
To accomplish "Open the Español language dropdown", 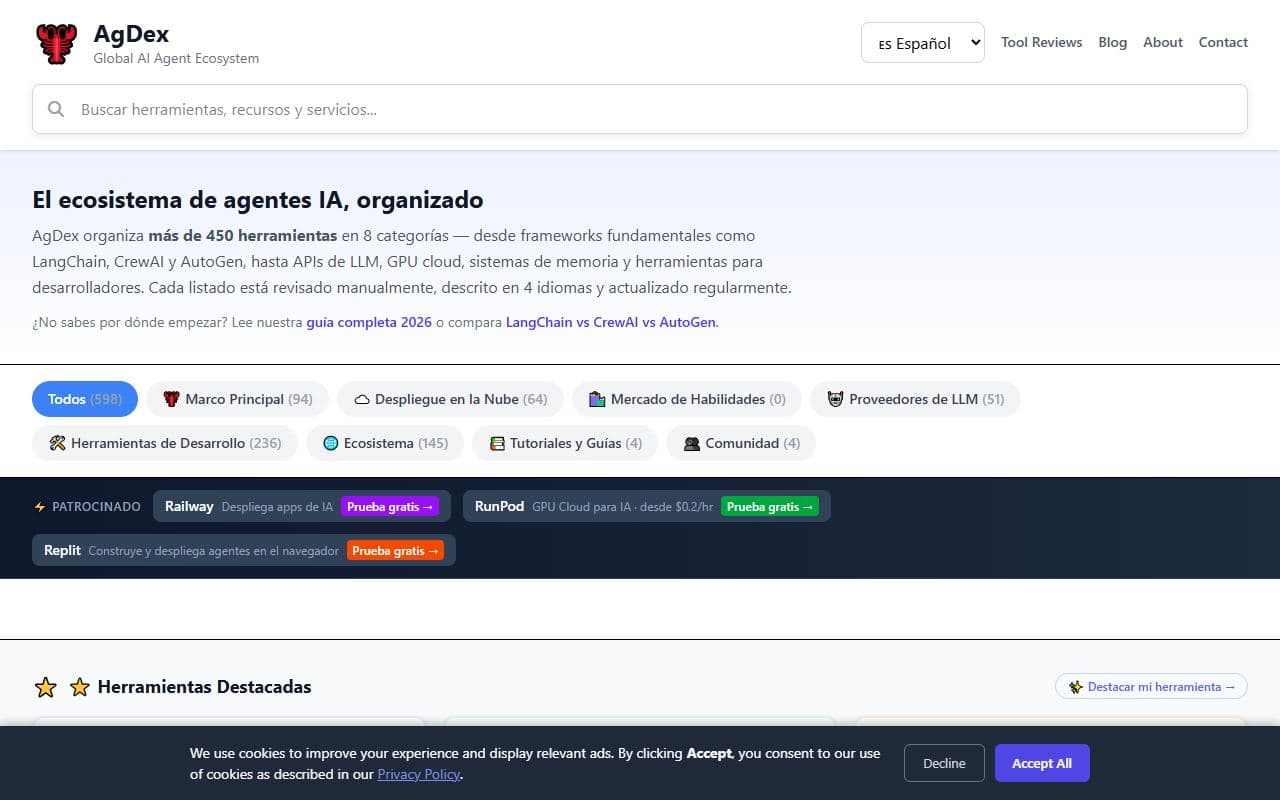I will 922,43.
